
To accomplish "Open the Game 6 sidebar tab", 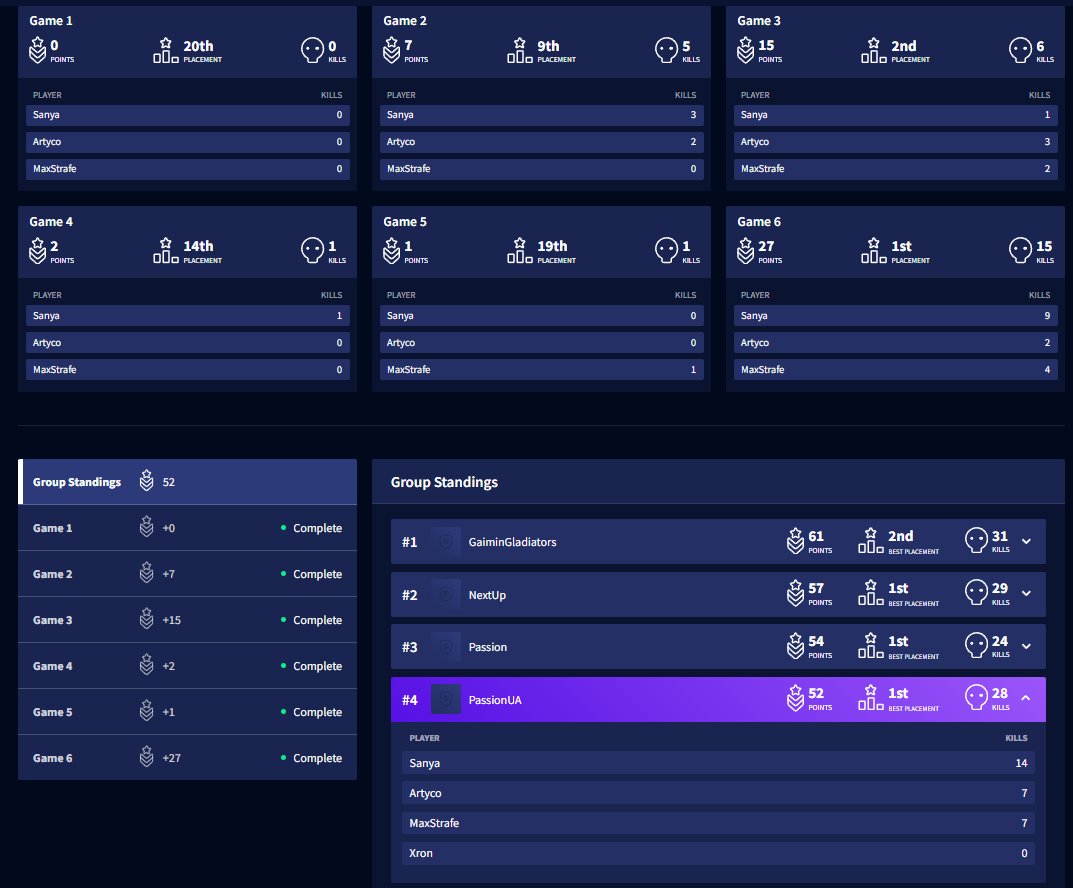I will [x=188, y=757].
